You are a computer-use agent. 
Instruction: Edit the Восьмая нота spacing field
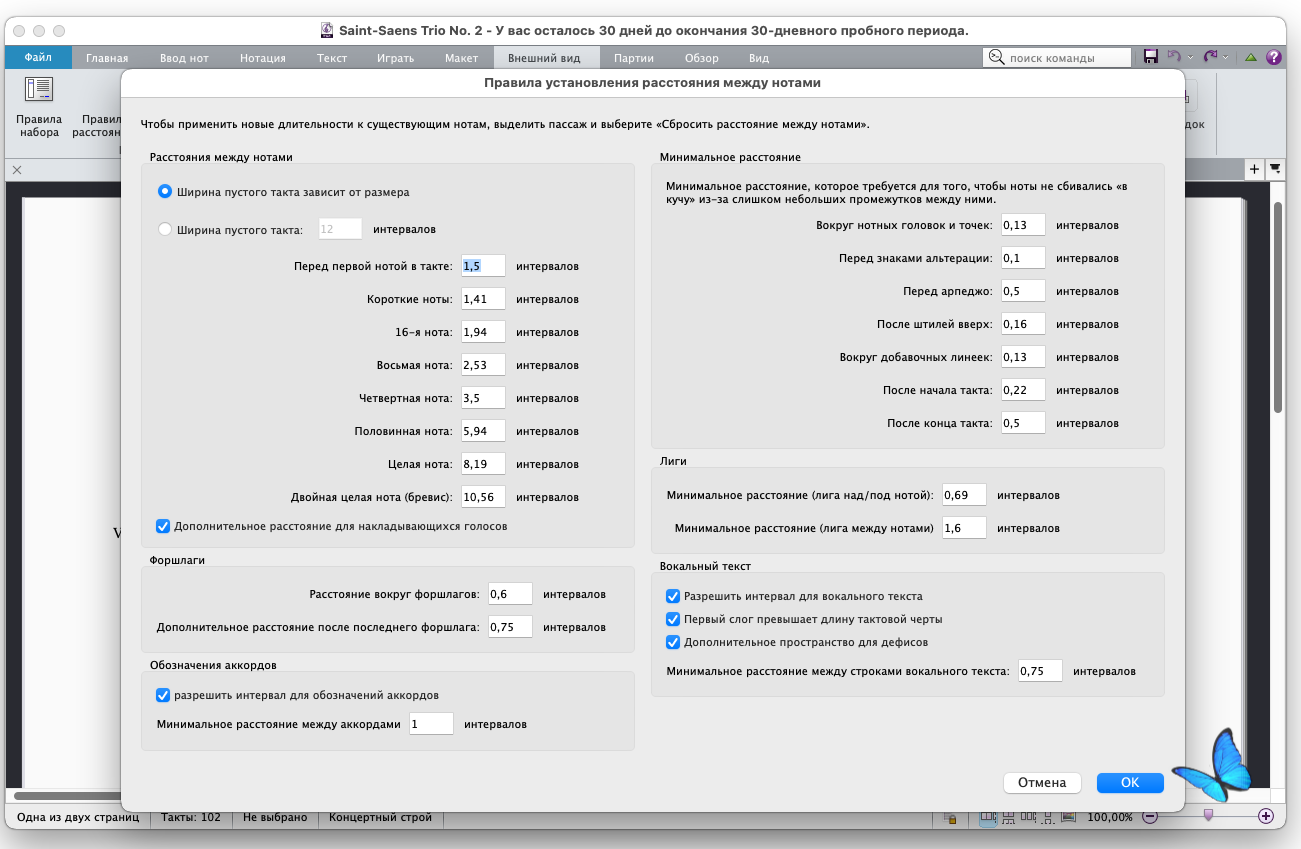[483, 365]
